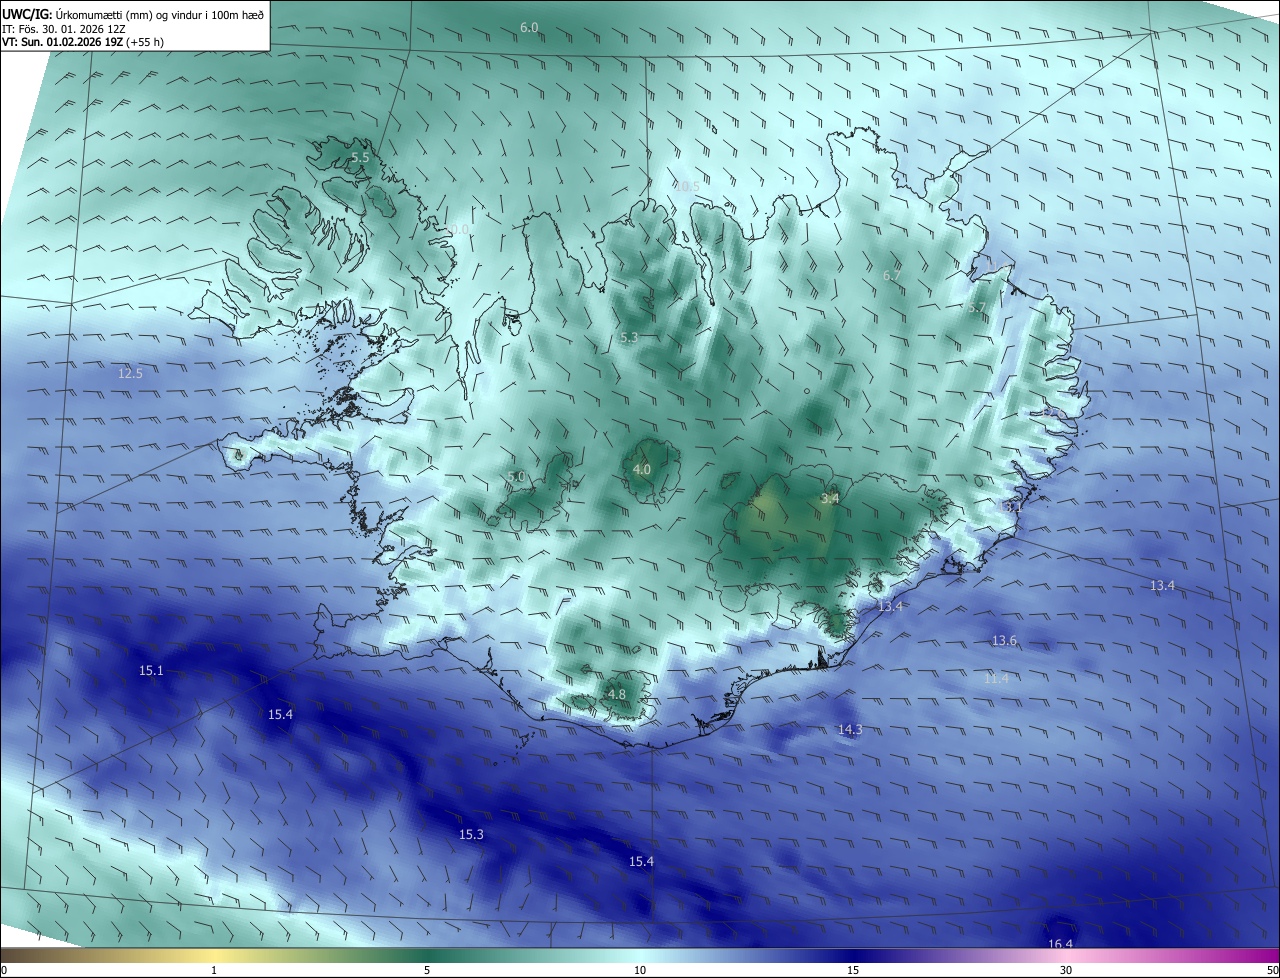This screenshot has width=1280, height=978.
Task: Click the title line "UWC/IG: Úrkomumætti (mm) og vindur í 100m hæð"
Action: coord(133,14)
